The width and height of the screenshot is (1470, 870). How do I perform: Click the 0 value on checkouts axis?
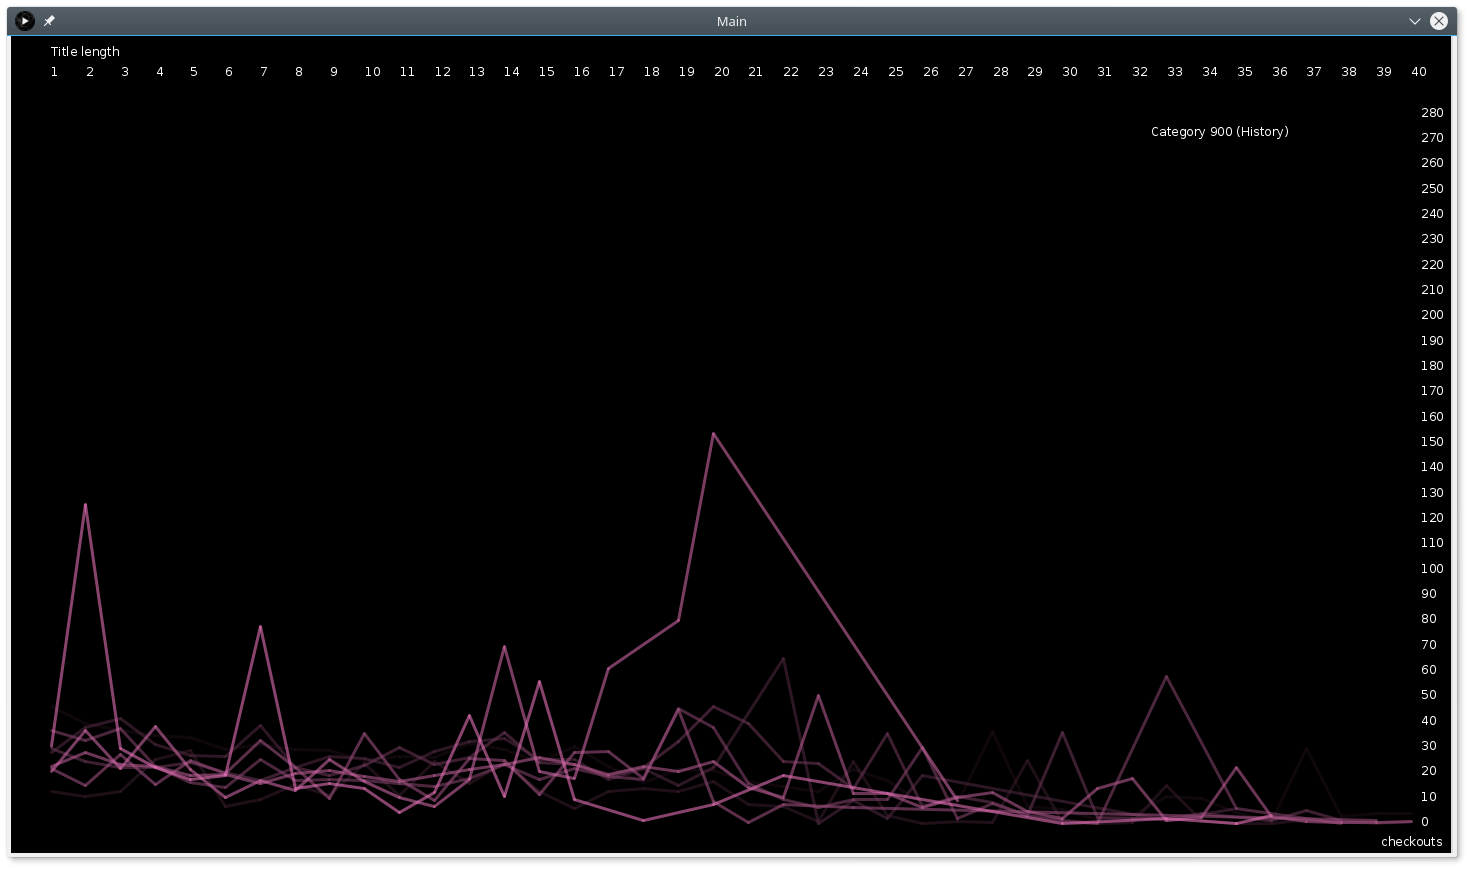tap(1425, 822)
